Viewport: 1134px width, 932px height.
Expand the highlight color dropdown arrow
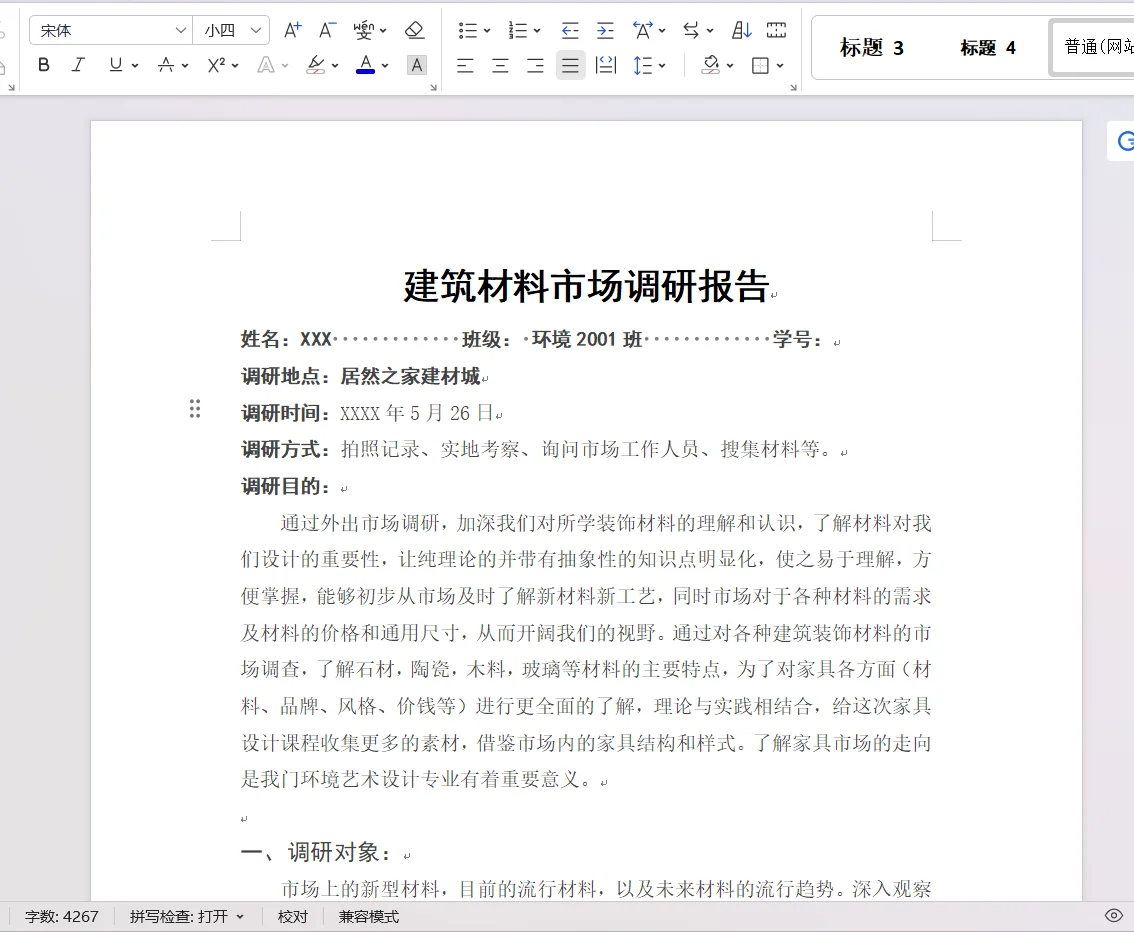click(335, 66)
